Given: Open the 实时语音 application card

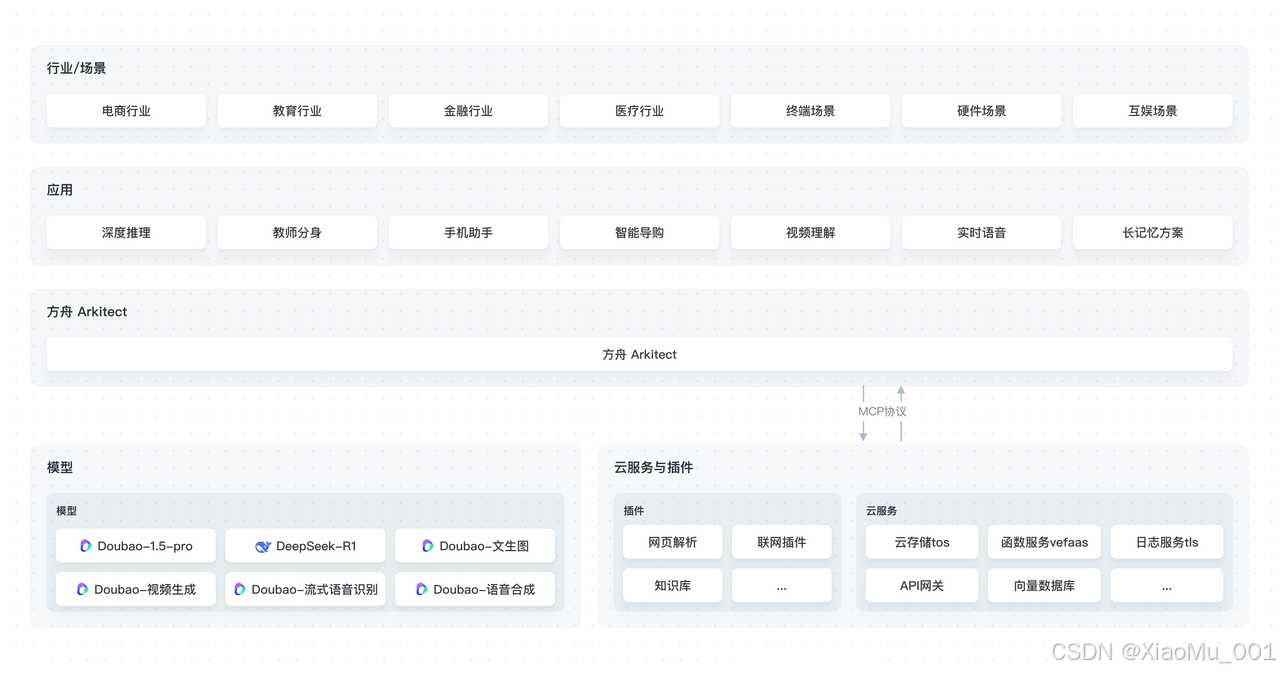Looking at the screenshot, I should coord(981,232).
